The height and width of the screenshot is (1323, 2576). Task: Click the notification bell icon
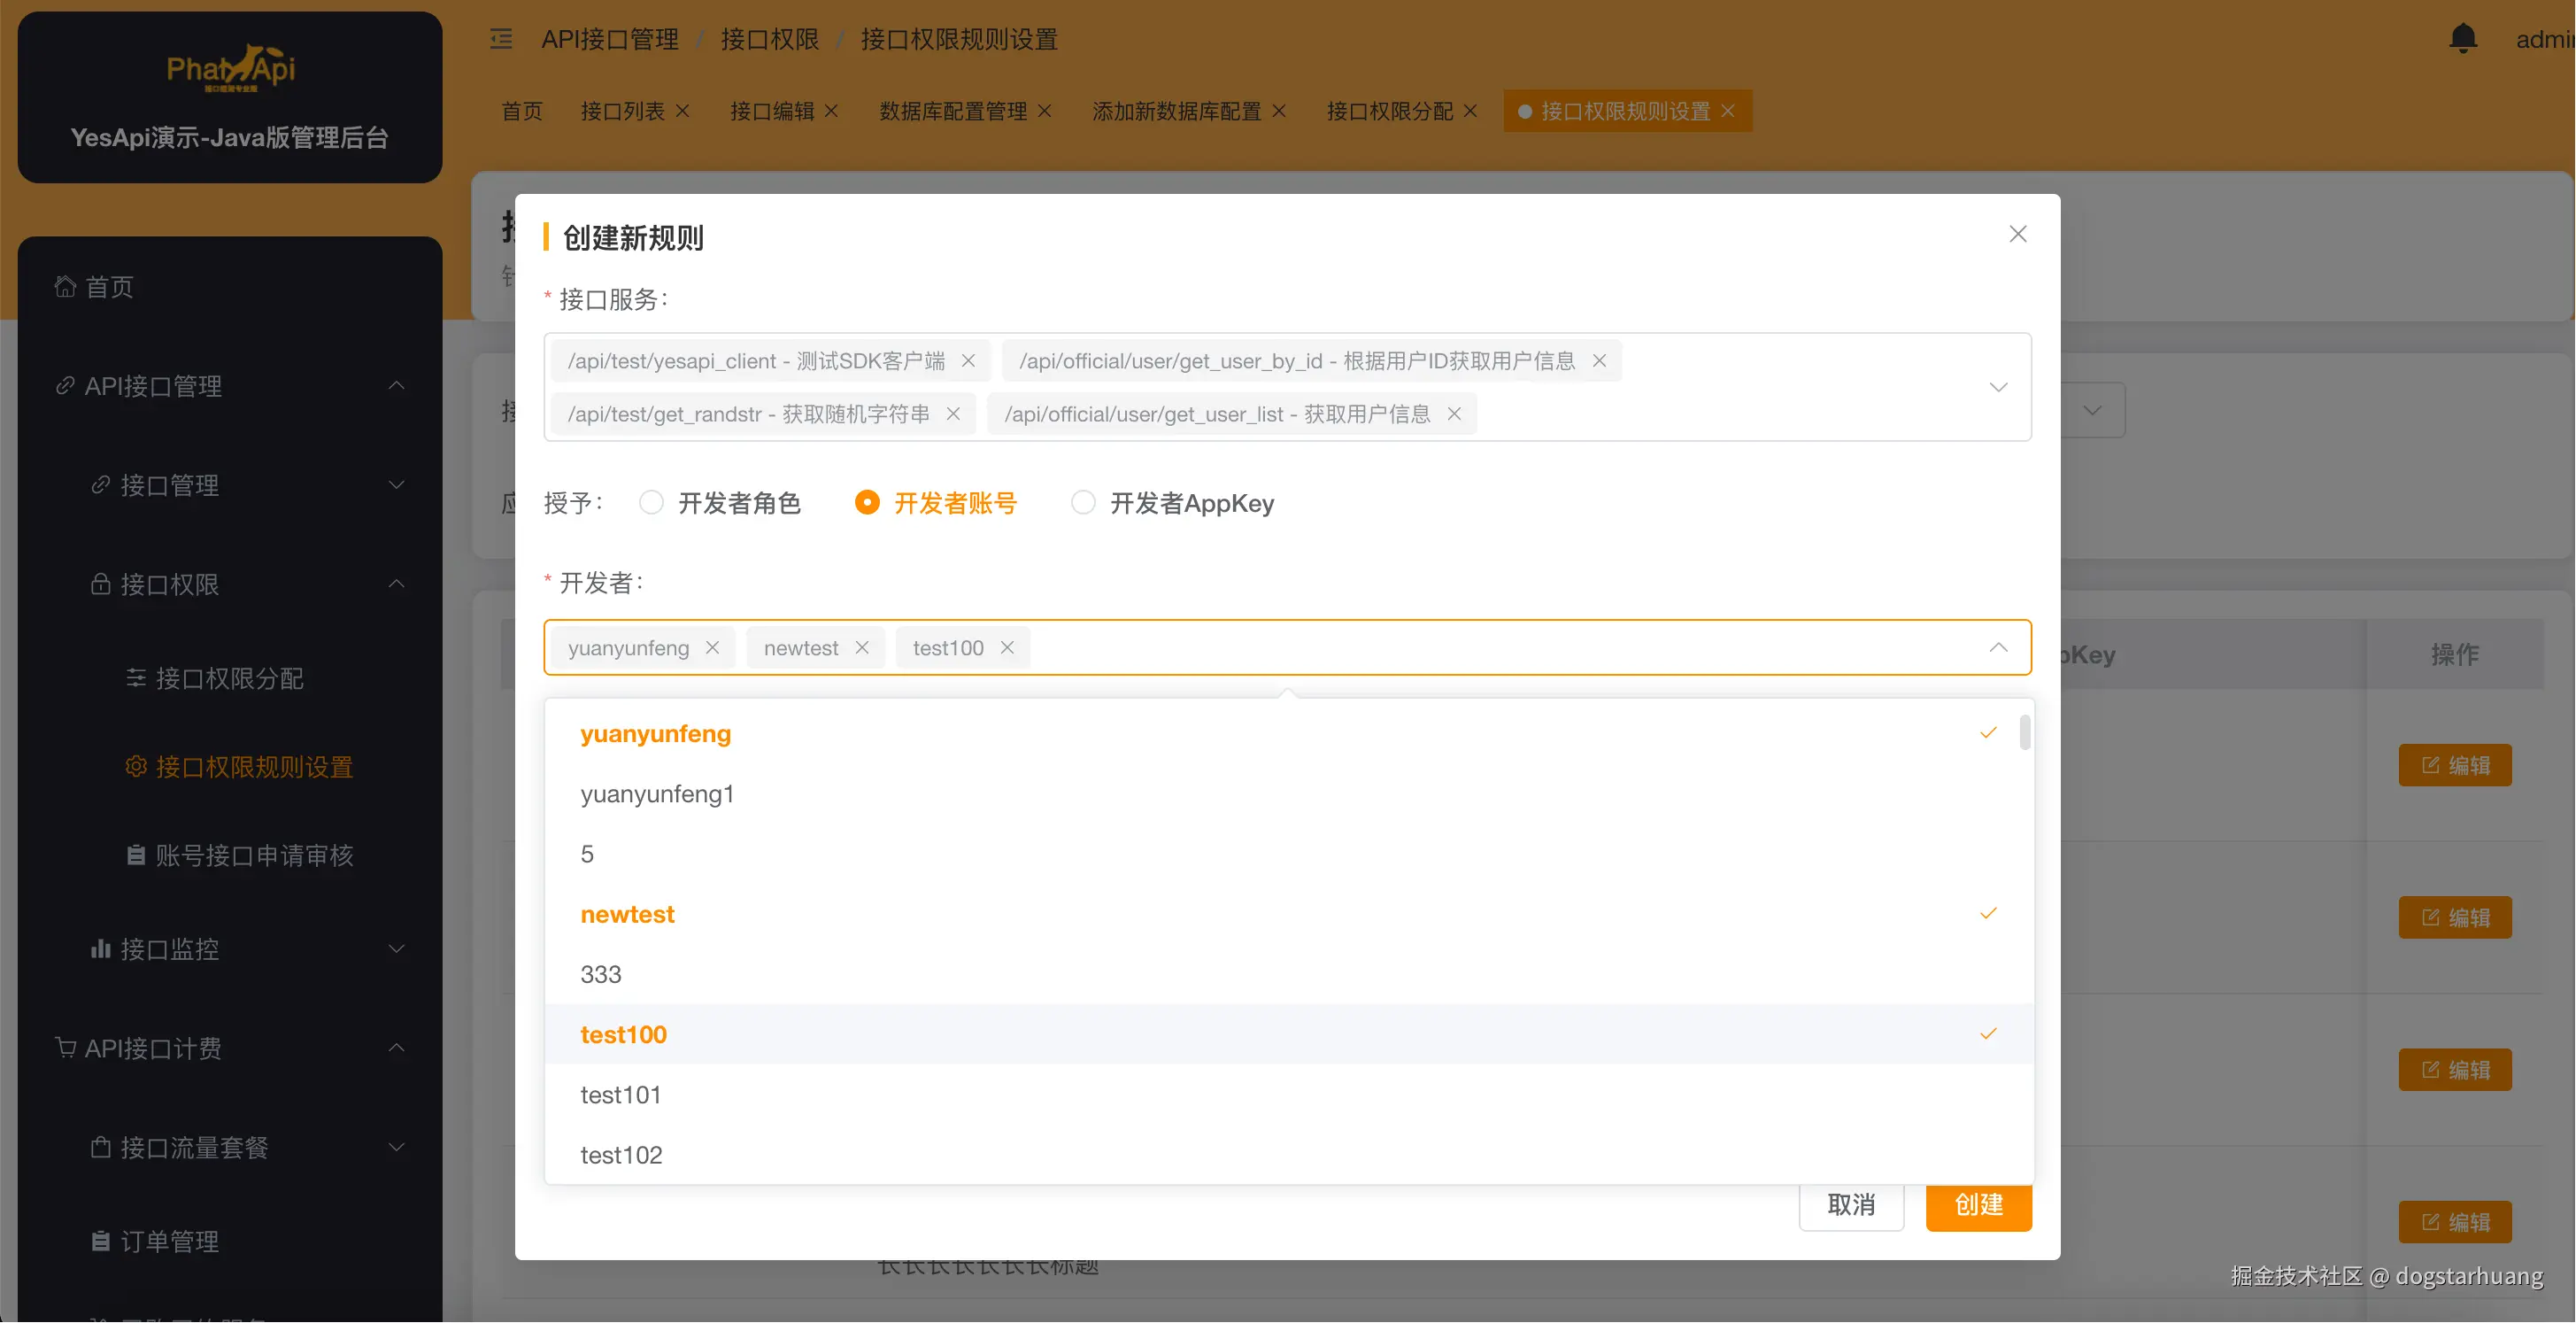(x=2462, y=39)
